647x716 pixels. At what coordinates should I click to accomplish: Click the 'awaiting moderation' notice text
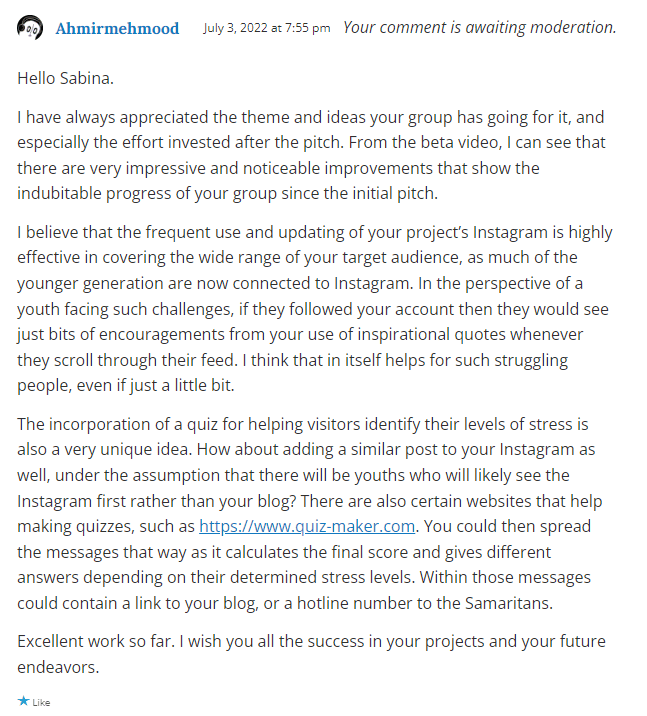(479, 27)
